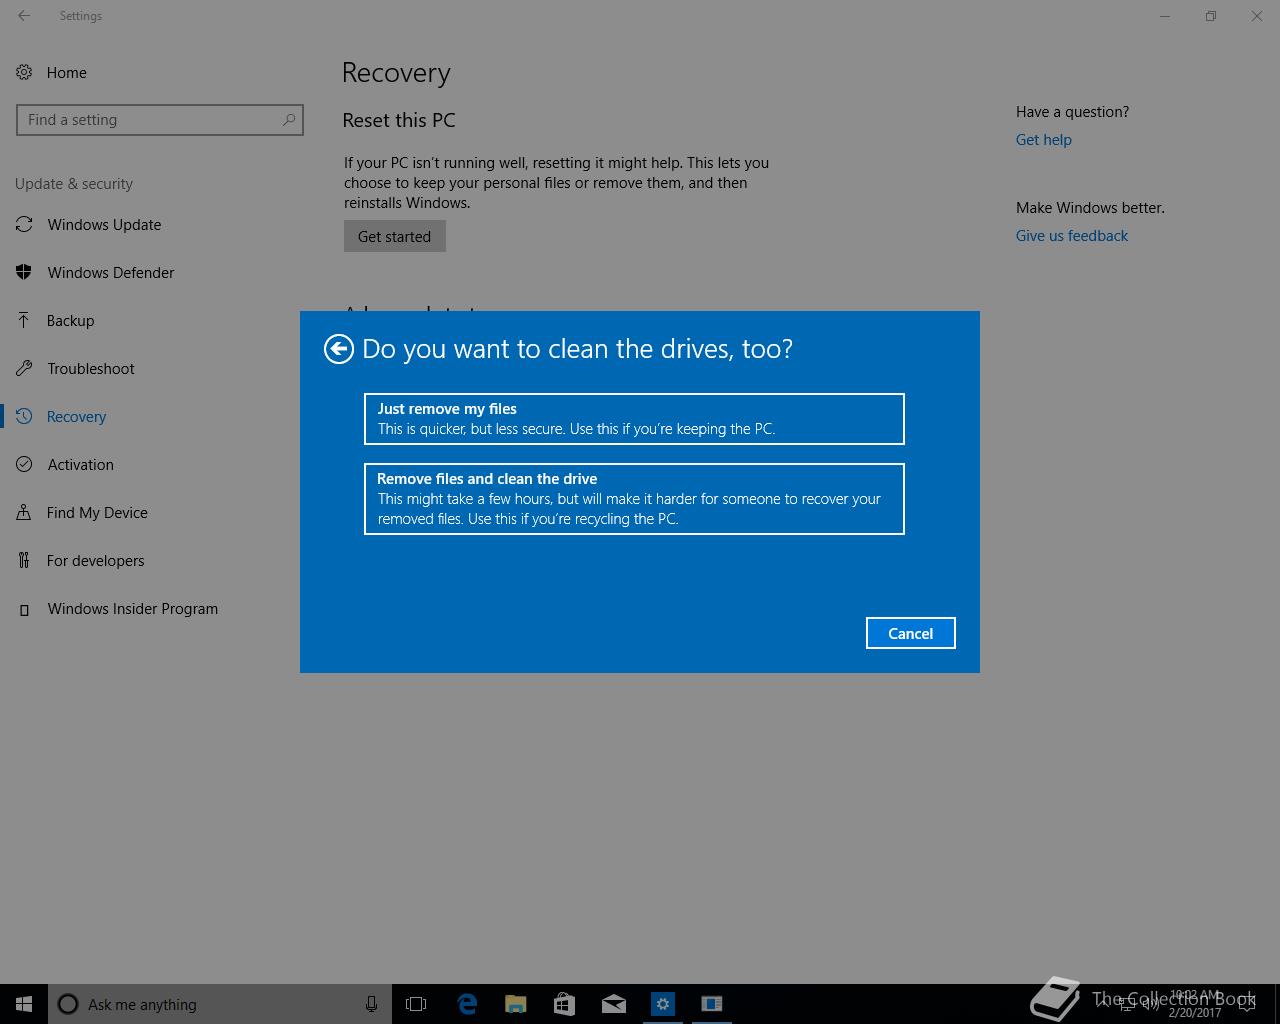This screenshot has height=1024, width=1280.
Task: Open the Get help link
Action: (1043, 139)
